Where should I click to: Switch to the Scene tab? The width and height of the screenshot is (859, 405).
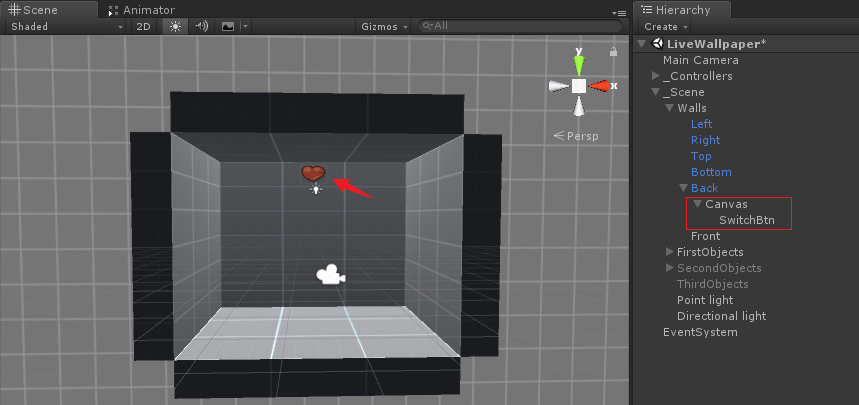point(49,10)
